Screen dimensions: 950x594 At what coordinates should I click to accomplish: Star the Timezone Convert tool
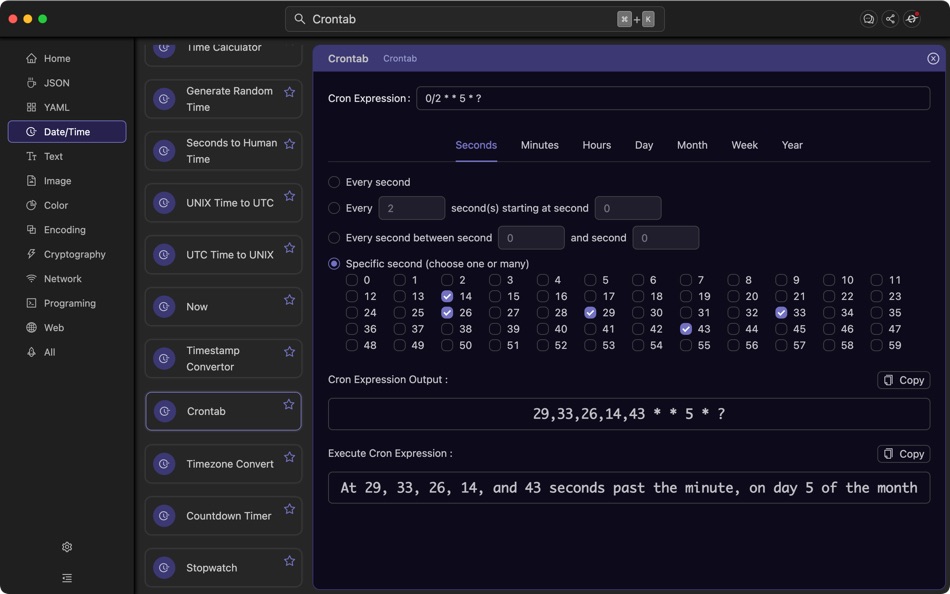(x=290, y=456)
